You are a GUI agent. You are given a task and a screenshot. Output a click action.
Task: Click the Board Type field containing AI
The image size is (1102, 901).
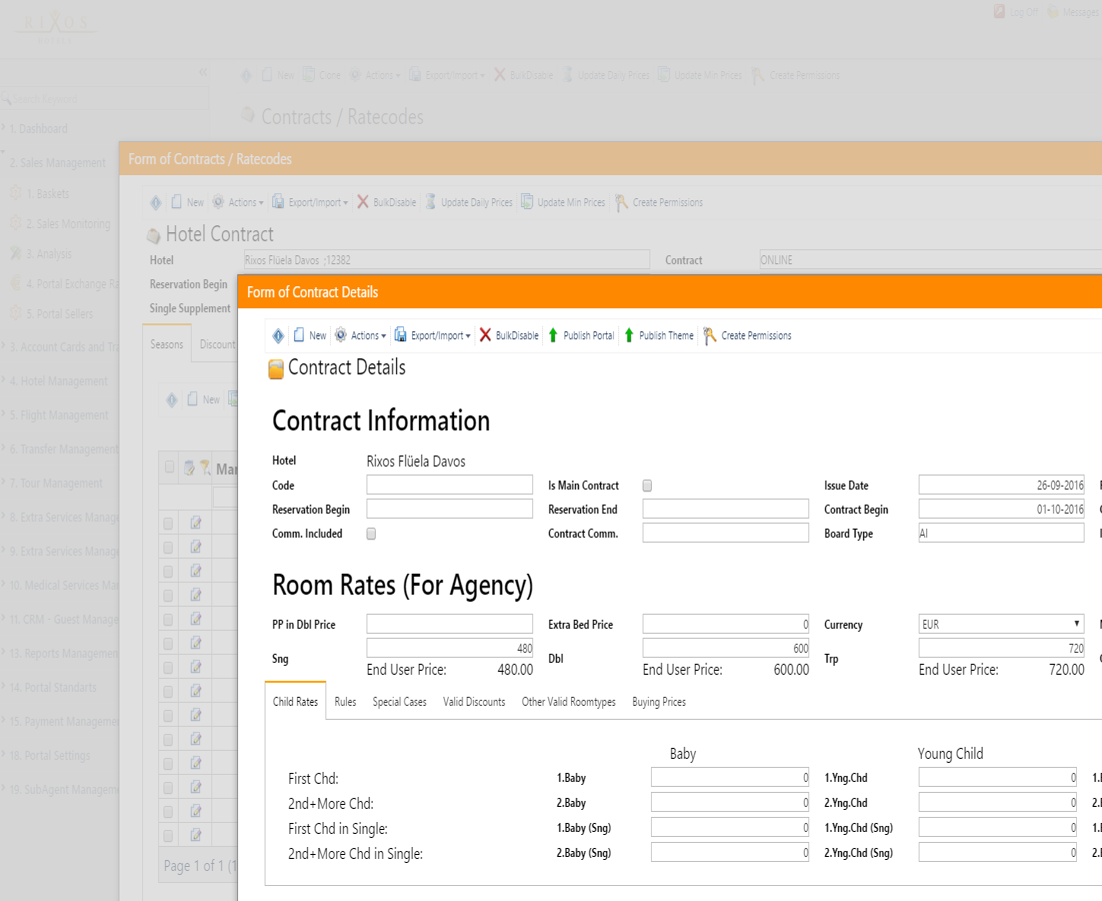[1001, 533]
